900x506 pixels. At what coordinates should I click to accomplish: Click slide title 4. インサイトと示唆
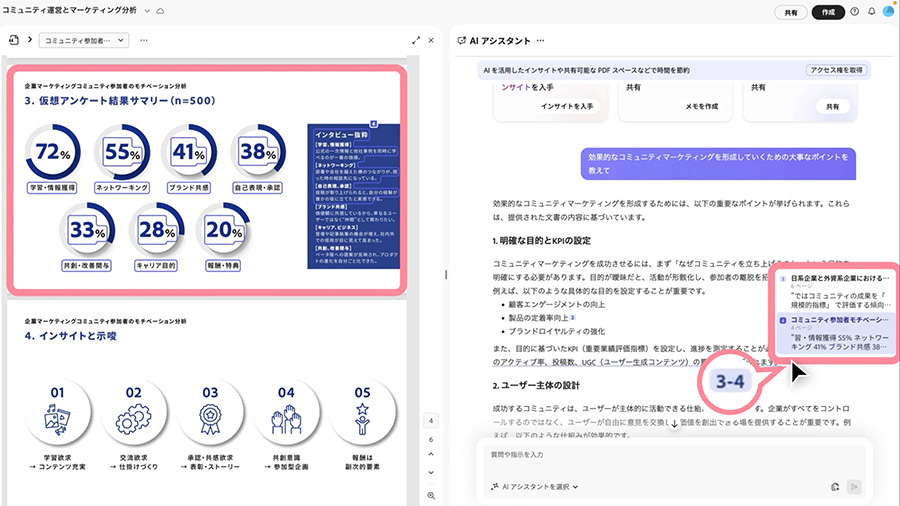(71, 336)
